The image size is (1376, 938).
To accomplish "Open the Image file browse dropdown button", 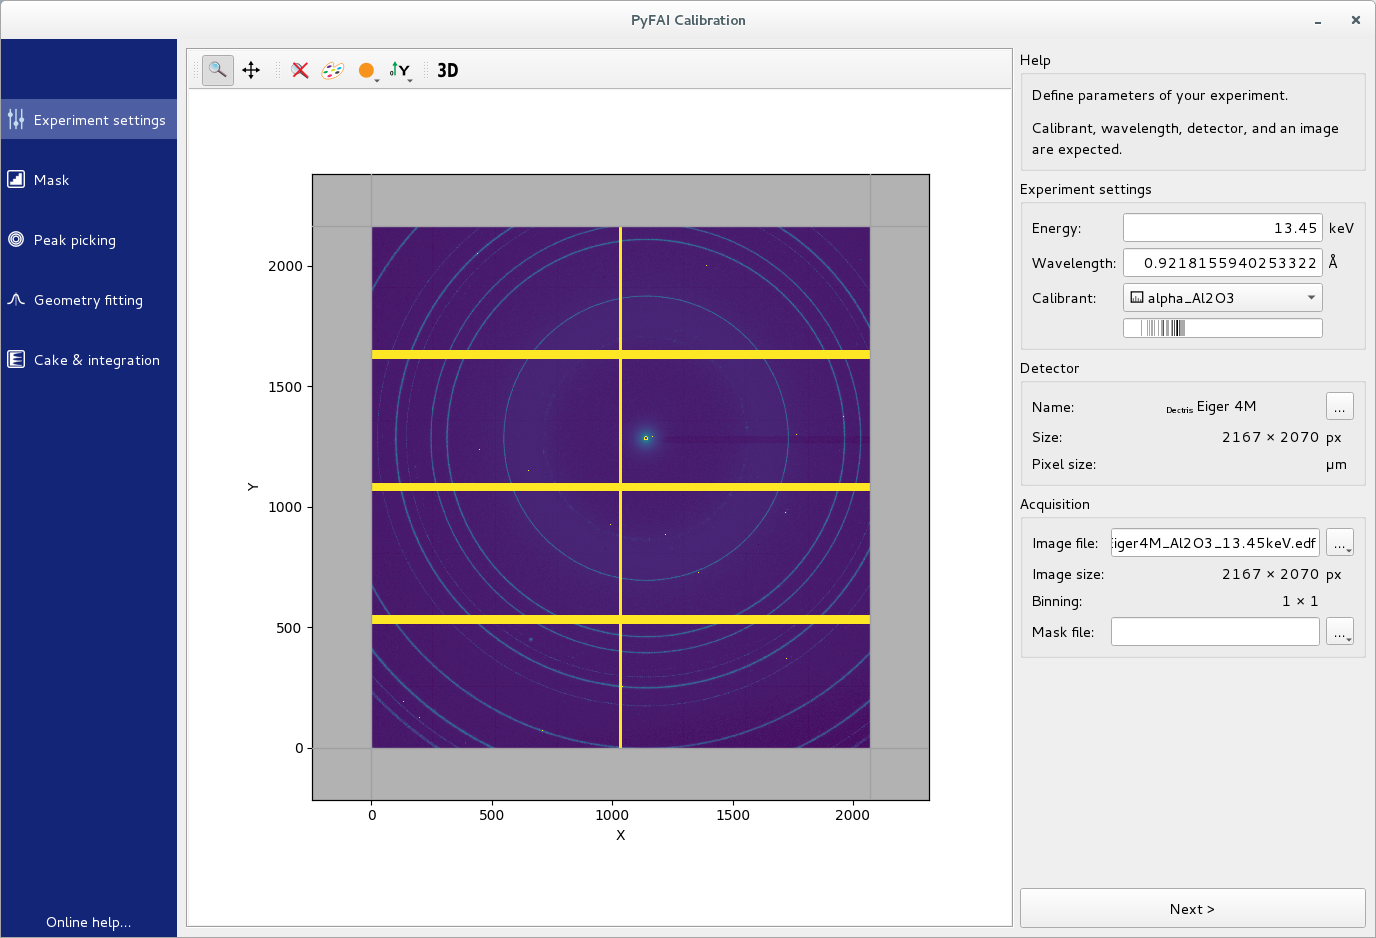I will click(1339, 543).
